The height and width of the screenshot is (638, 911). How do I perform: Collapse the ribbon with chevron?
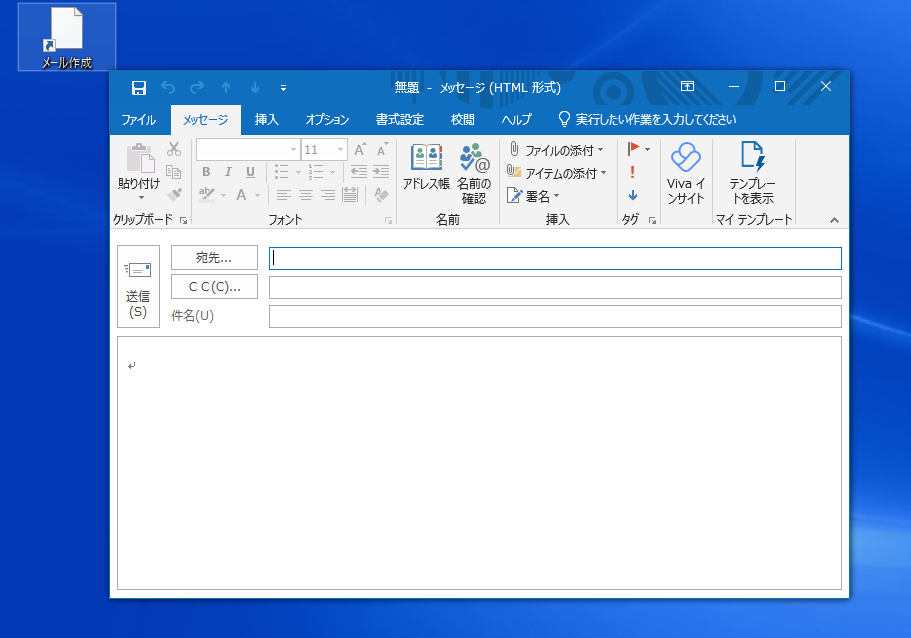[834, 220]
